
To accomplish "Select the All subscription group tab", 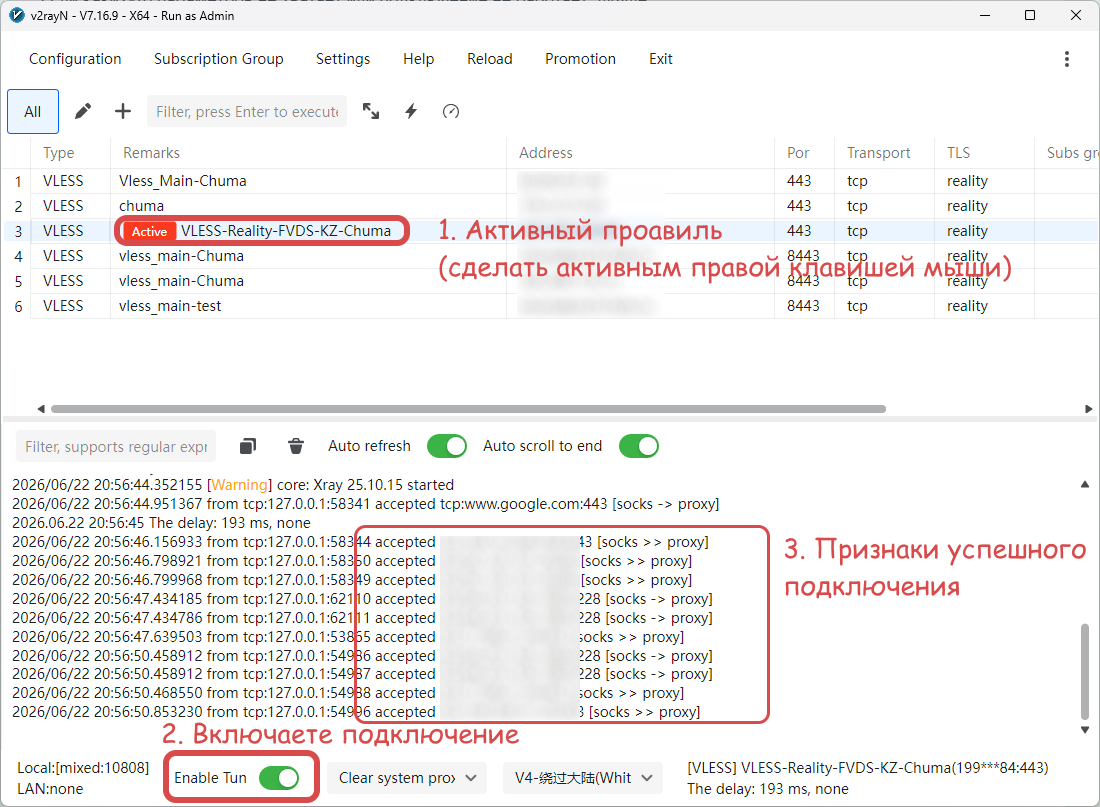I will (33, 112).
